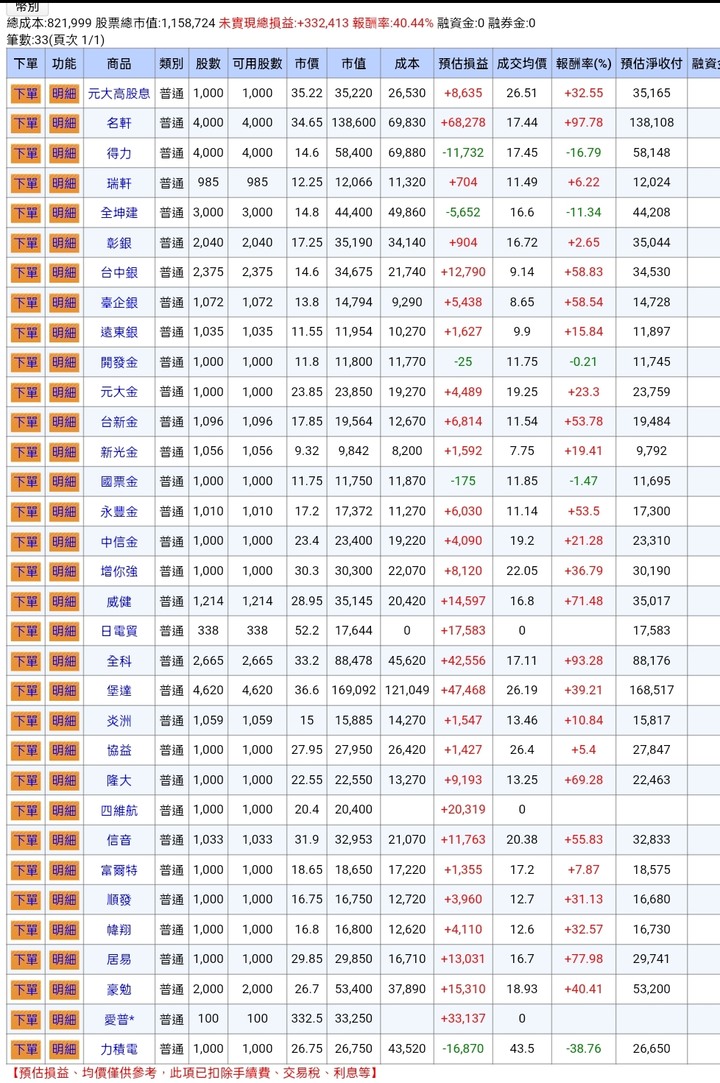Open 明細 for 元大高股息 row
This screenshot has width=720, height=1083.
[x=64, y=93]
